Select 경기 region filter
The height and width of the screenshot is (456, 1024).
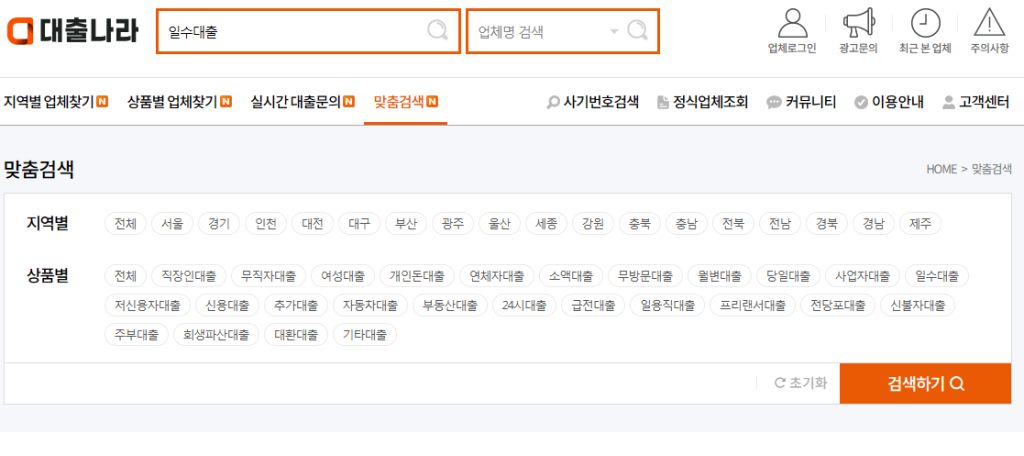pos(219,224)
